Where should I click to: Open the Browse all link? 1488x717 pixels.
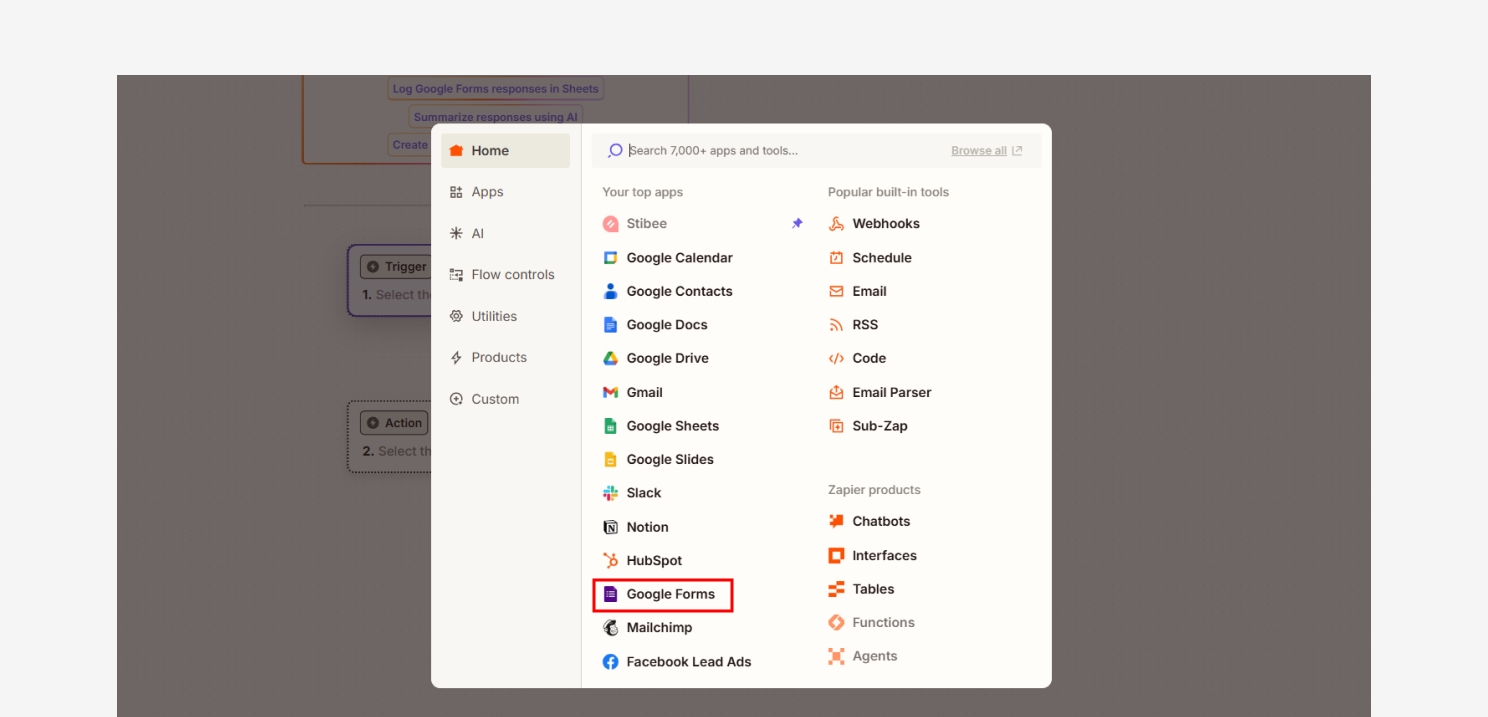[986, 151]
